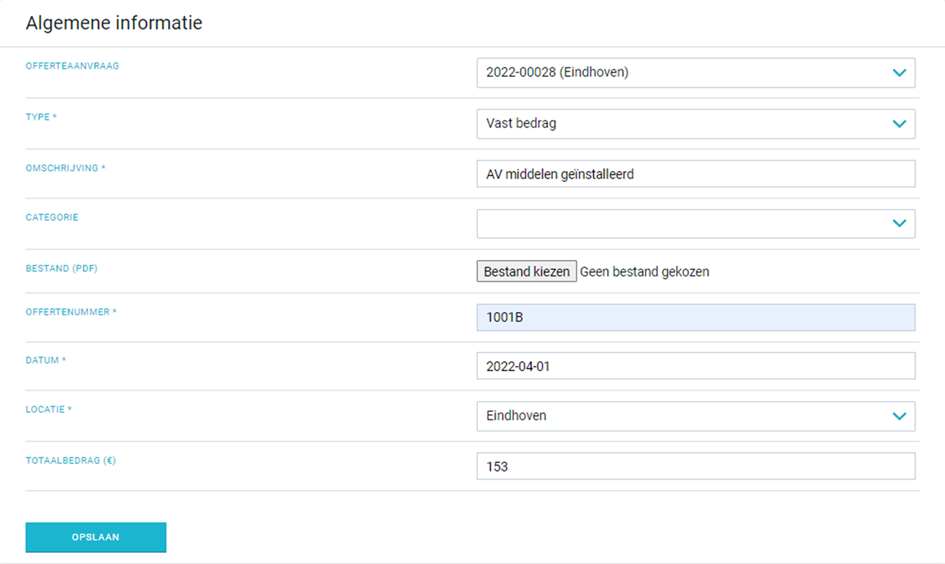945x564 pixels.
Task: Click the Type field chevron arrow
Action: 899,124
